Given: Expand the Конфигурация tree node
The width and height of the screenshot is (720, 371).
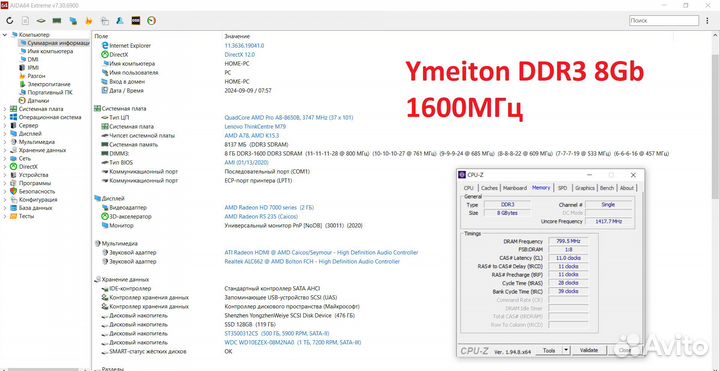Looking at the screenshot, I should pos(5,200).
